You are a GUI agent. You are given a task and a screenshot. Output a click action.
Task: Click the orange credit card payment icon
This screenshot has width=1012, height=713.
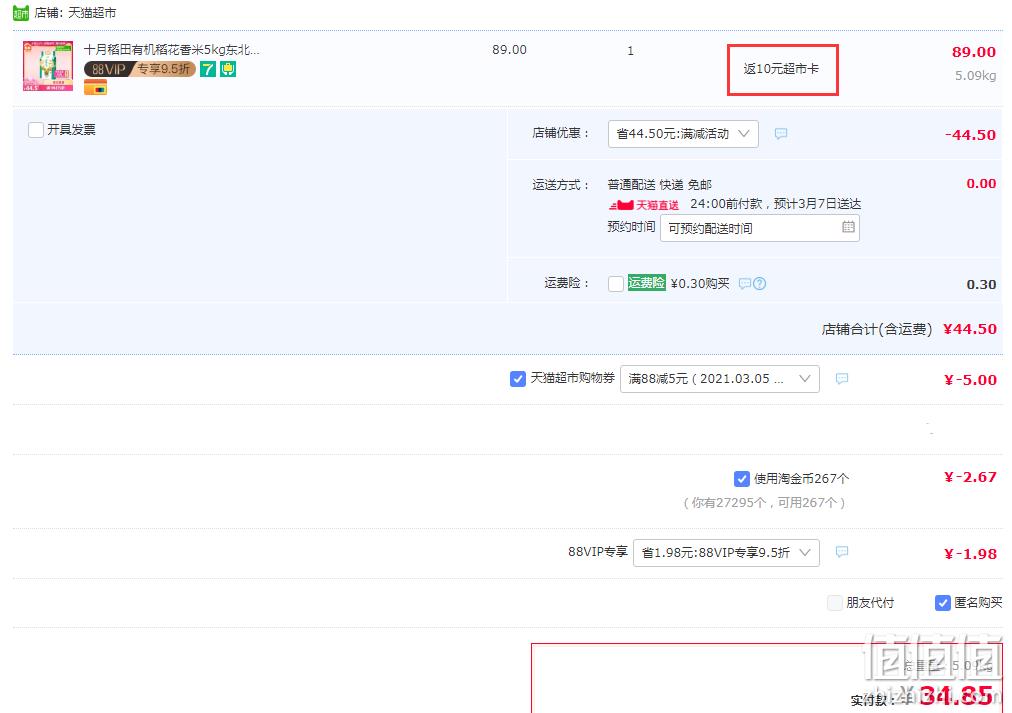click(x=96, y=88)
